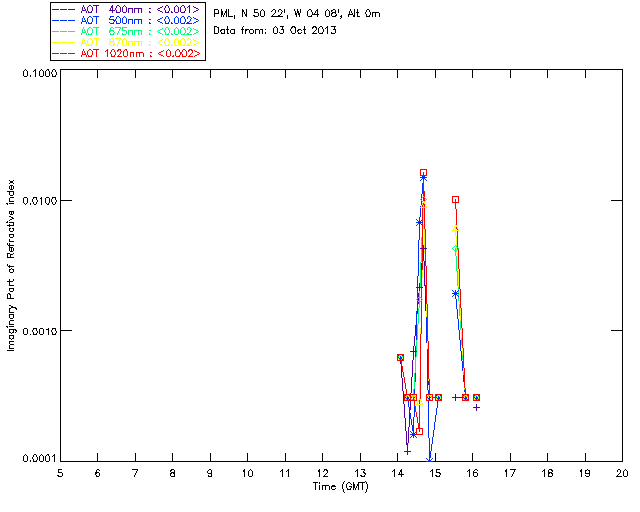Viewport: 640px width, 512px height.
Task: Click the 0.1000 y-axis tick label
Action: (x=40, y=73)
